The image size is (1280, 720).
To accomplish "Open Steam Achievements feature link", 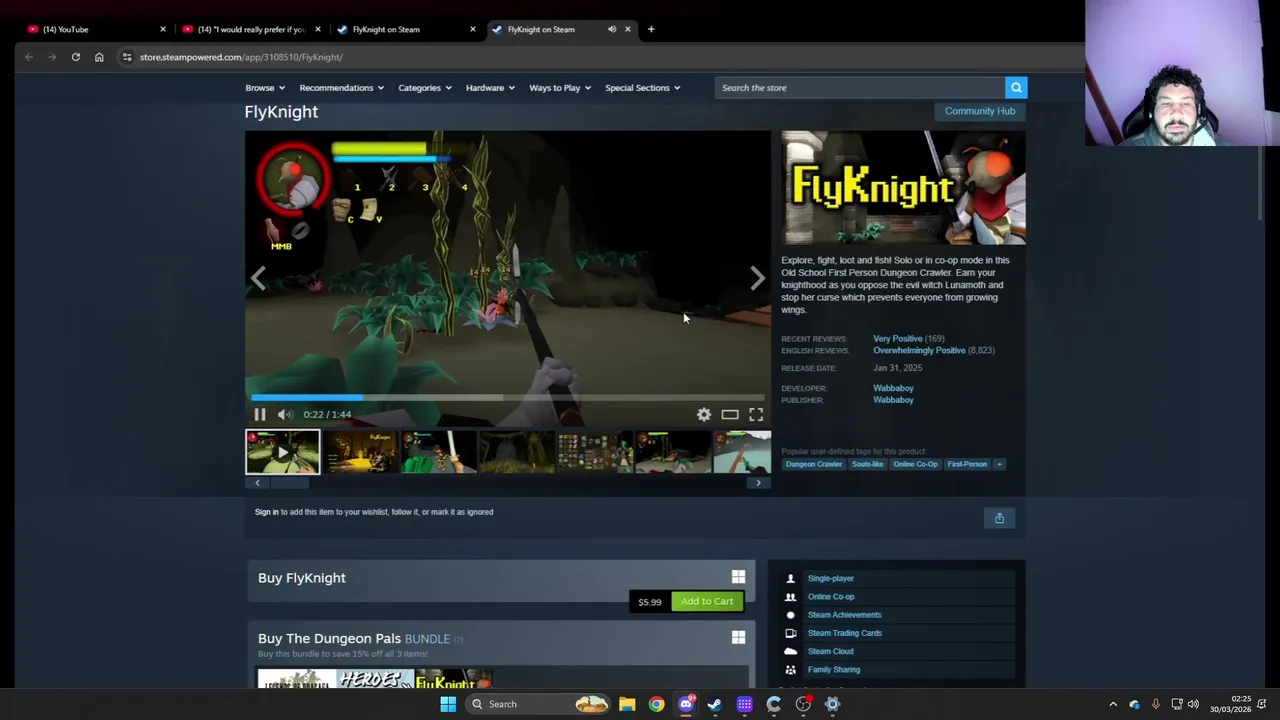I will 844,615.
